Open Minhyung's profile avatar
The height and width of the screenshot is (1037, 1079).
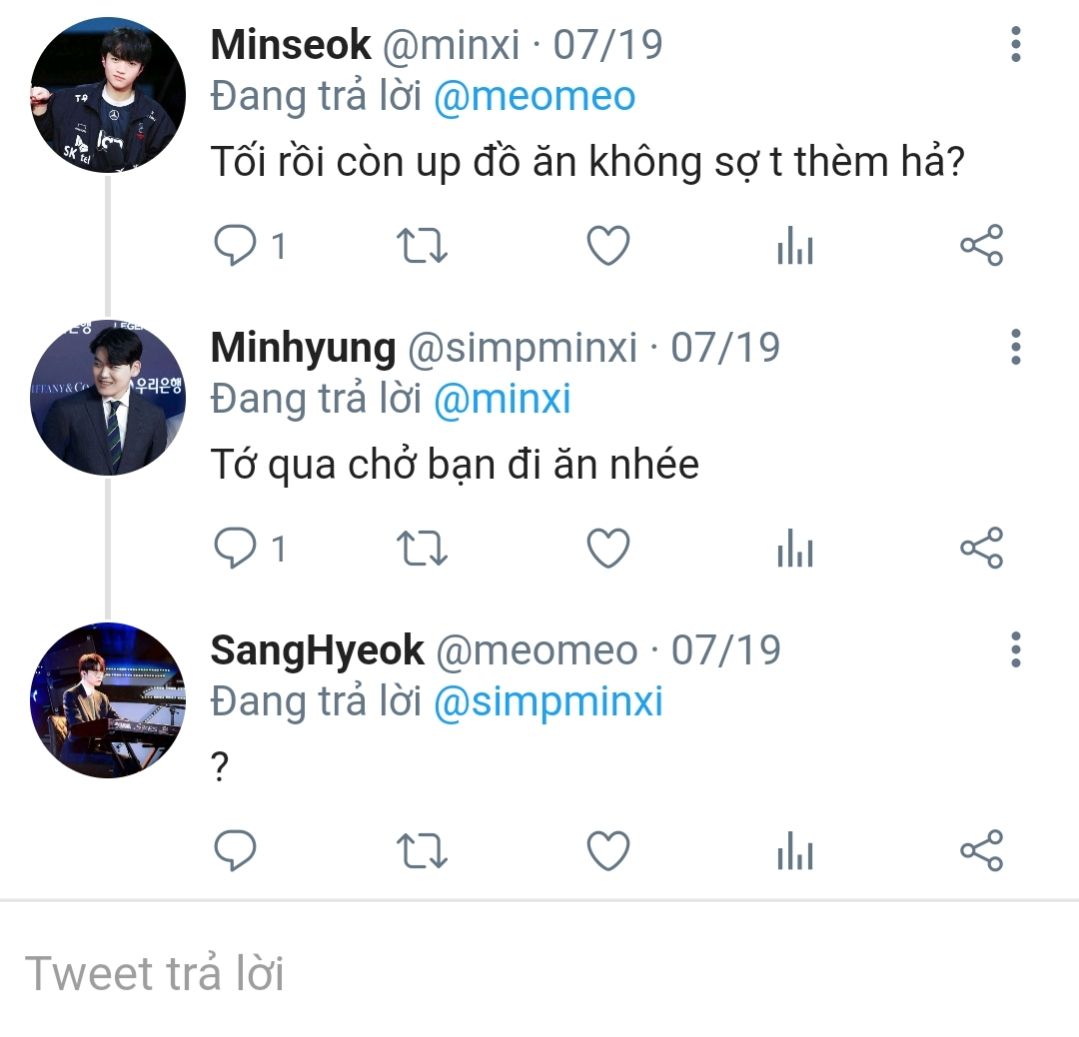click(108, 398)
